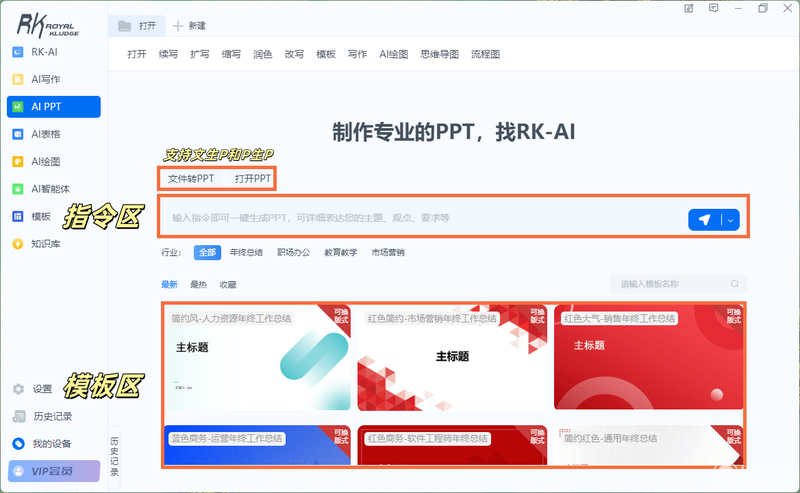Open the AI智能体 sidebar icon

[17, 189]
